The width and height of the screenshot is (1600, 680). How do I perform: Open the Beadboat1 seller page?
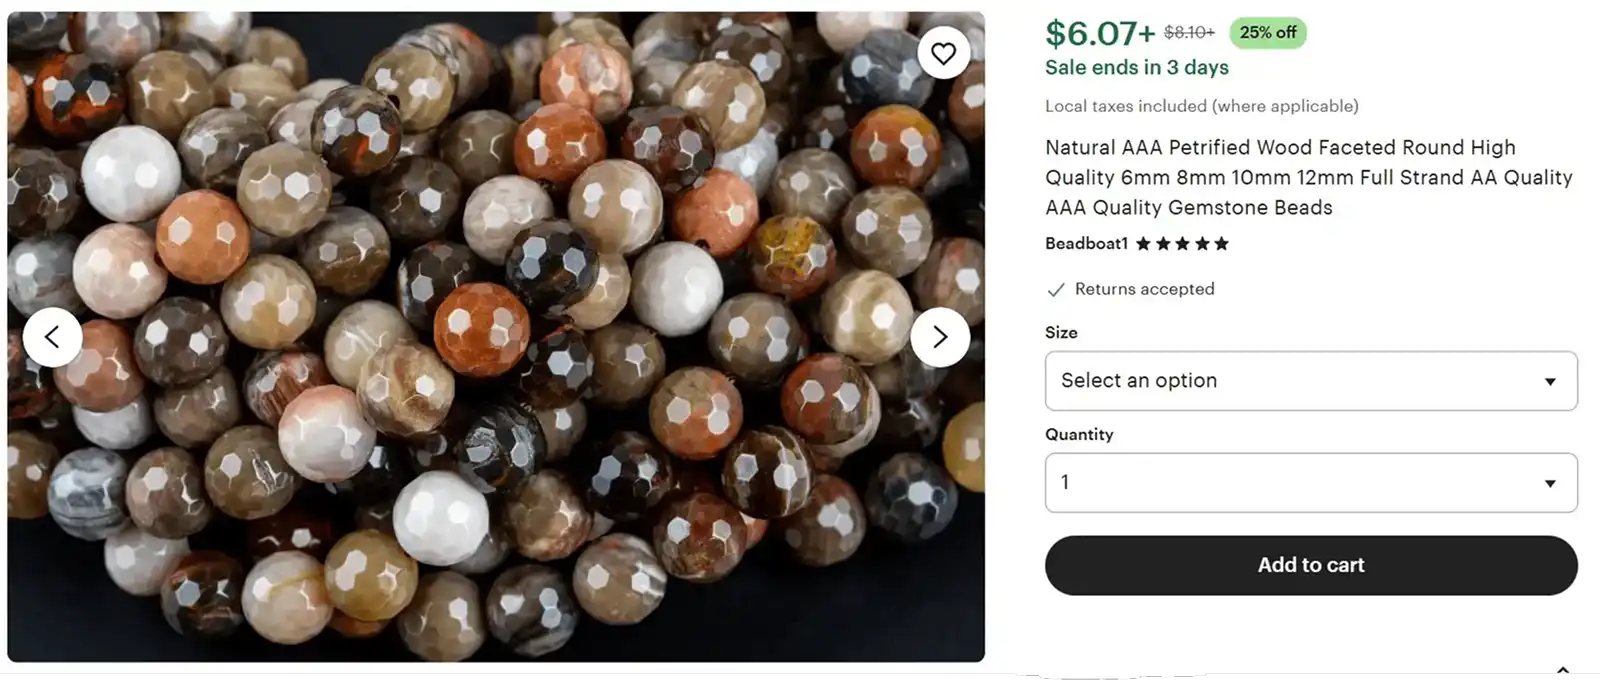[x=1085, y=243]
